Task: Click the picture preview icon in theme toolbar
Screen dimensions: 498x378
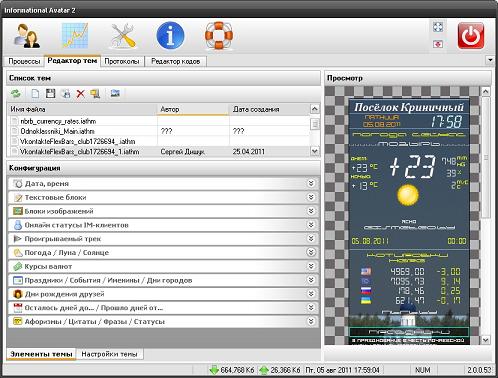Action: click(x=115, y=94)
